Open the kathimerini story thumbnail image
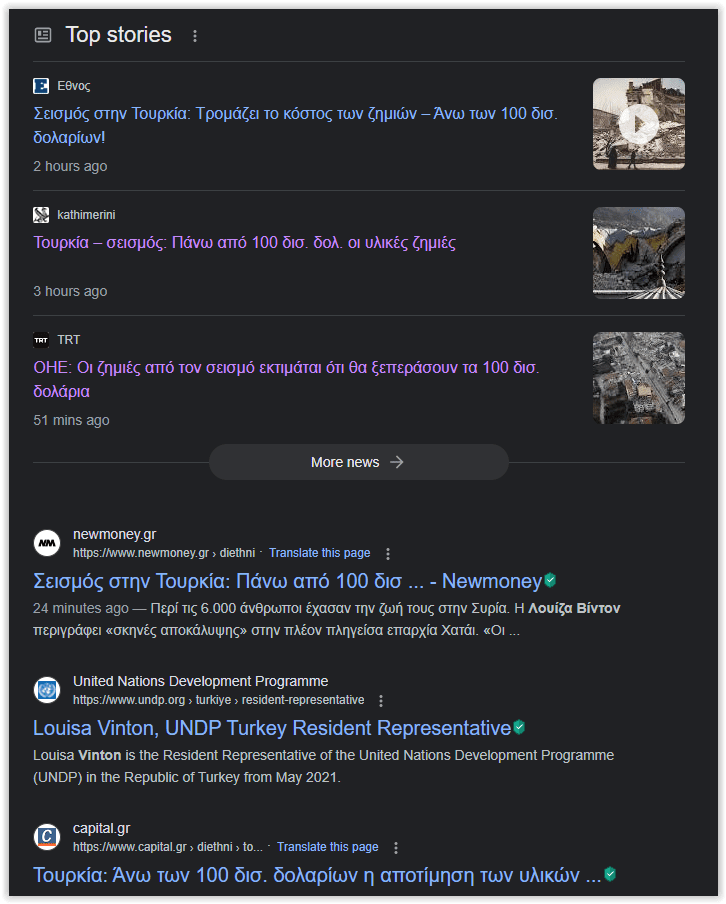 pyautogui.click(x=638, y=253)
